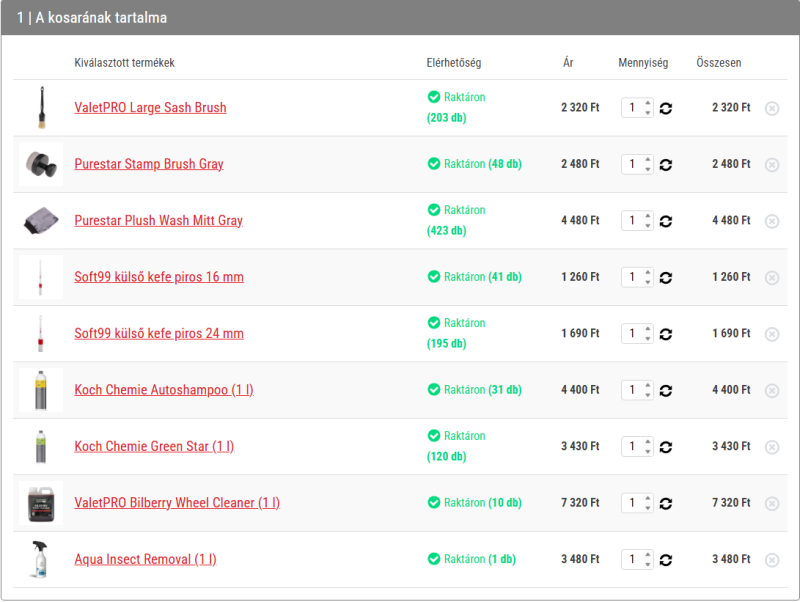This screenshot has width=800, height=602.
Task: Click the 'Mennyiség' column header
Action: [643, 63]
